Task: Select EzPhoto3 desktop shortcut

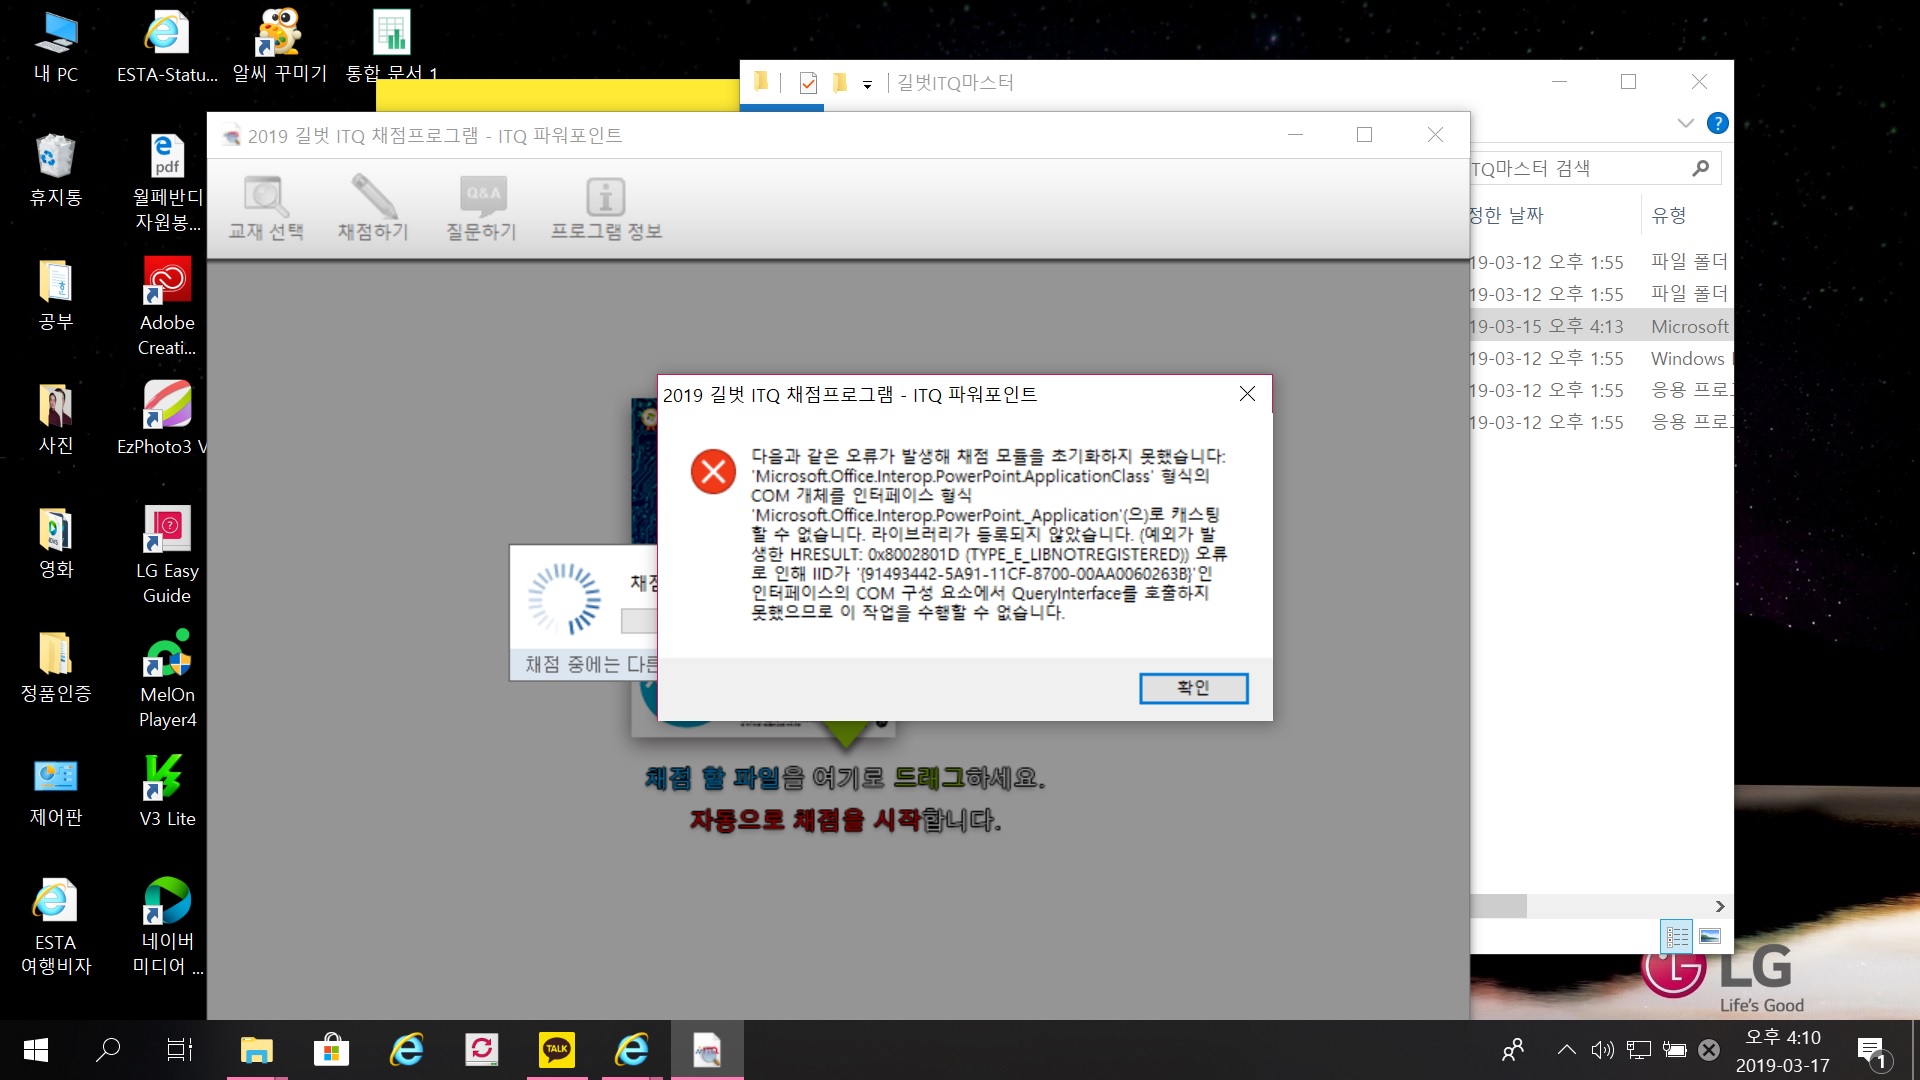Action: [162, 418]
